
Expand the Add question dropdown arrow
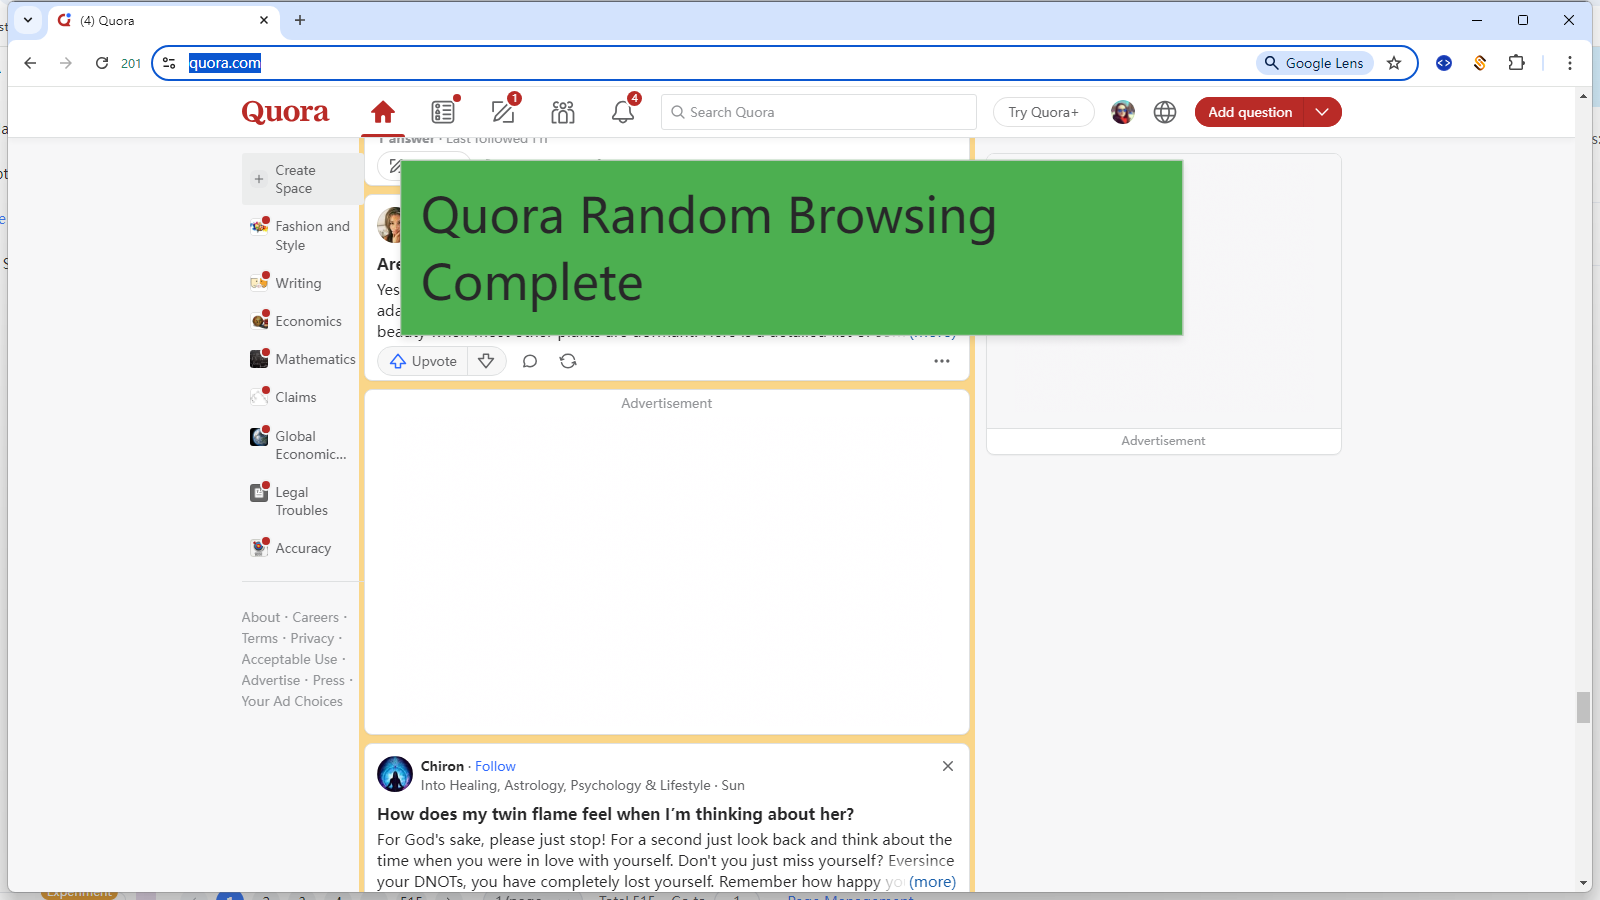[1323, 112]
